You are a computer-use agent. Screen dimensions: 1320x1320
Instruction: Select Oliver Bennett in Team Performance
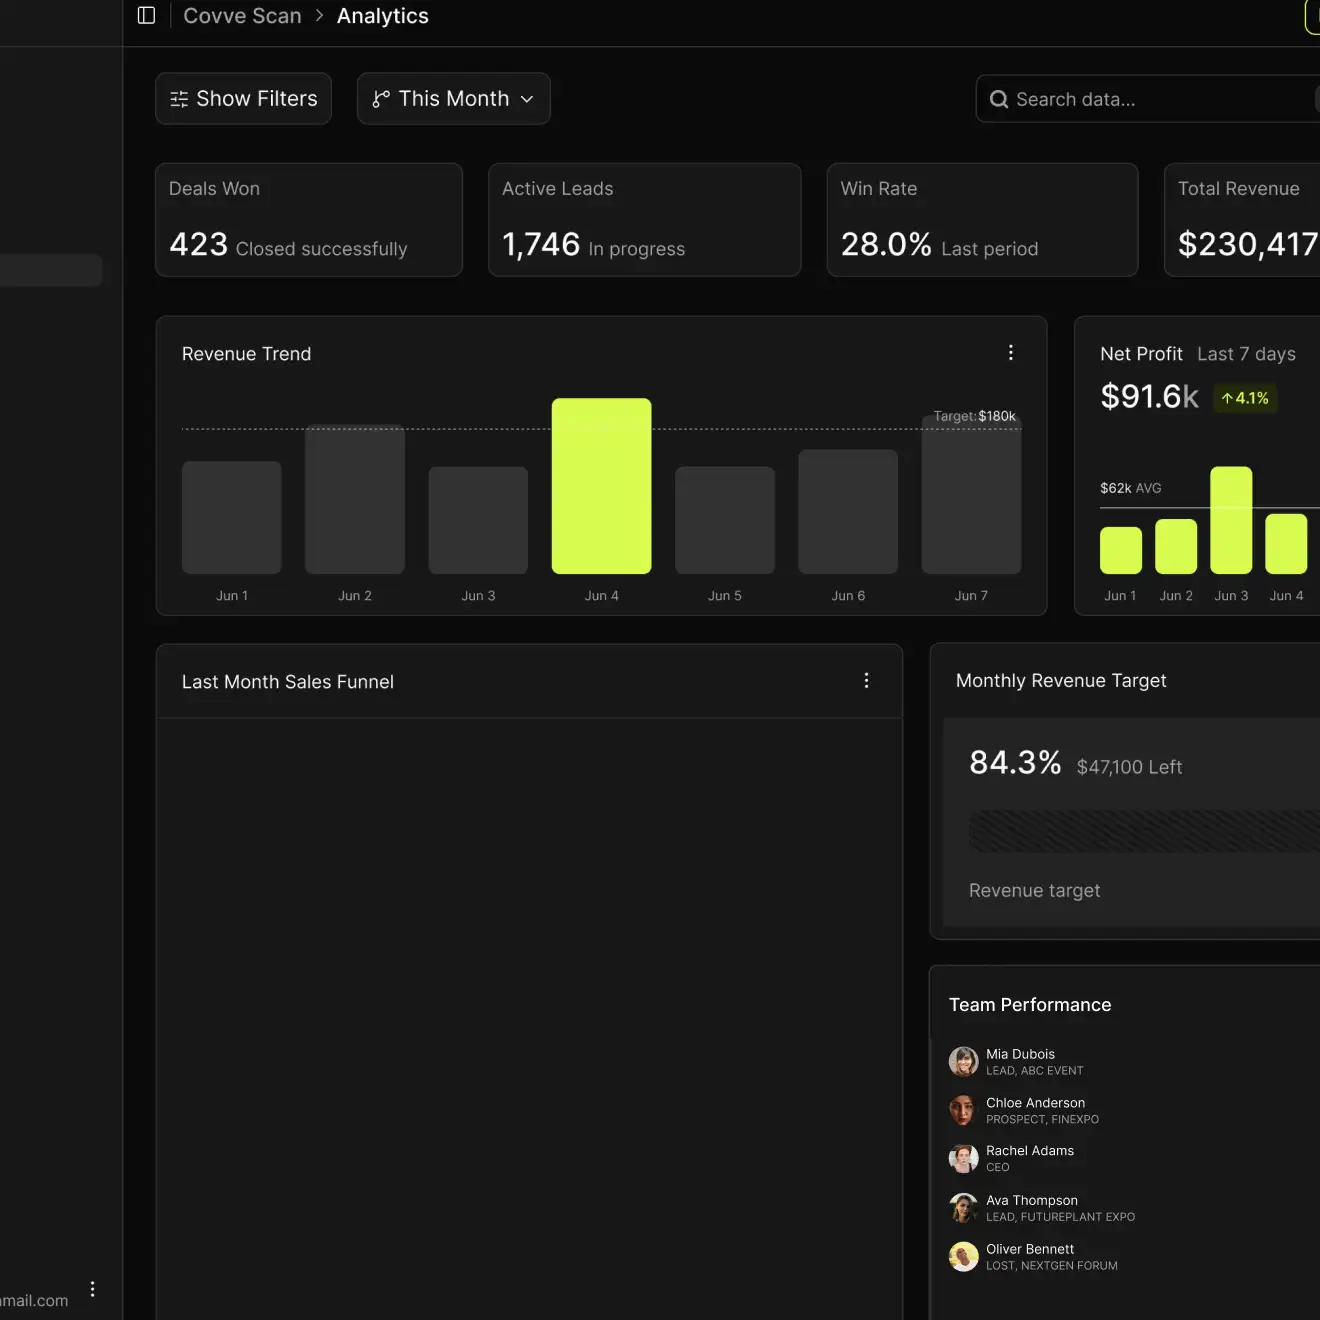(x=1030, y=1249)
